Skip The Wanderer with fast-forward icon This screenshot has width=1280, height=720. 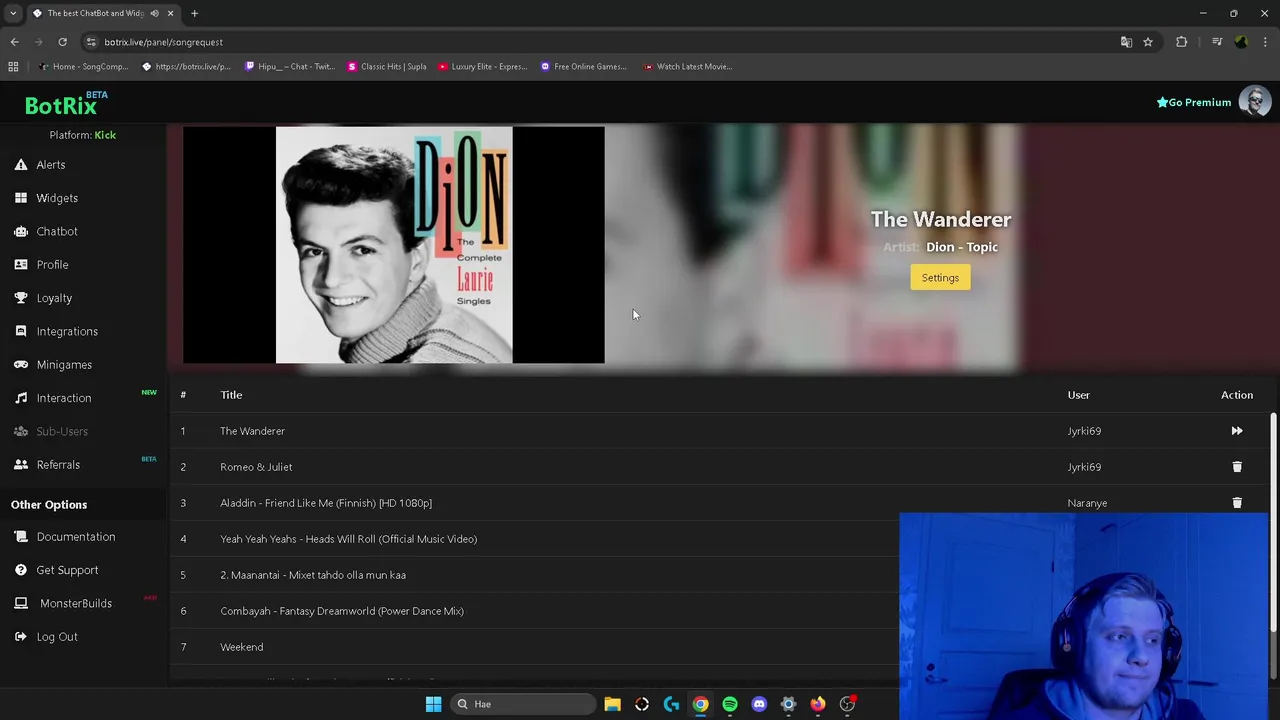tap(1237, 431)
